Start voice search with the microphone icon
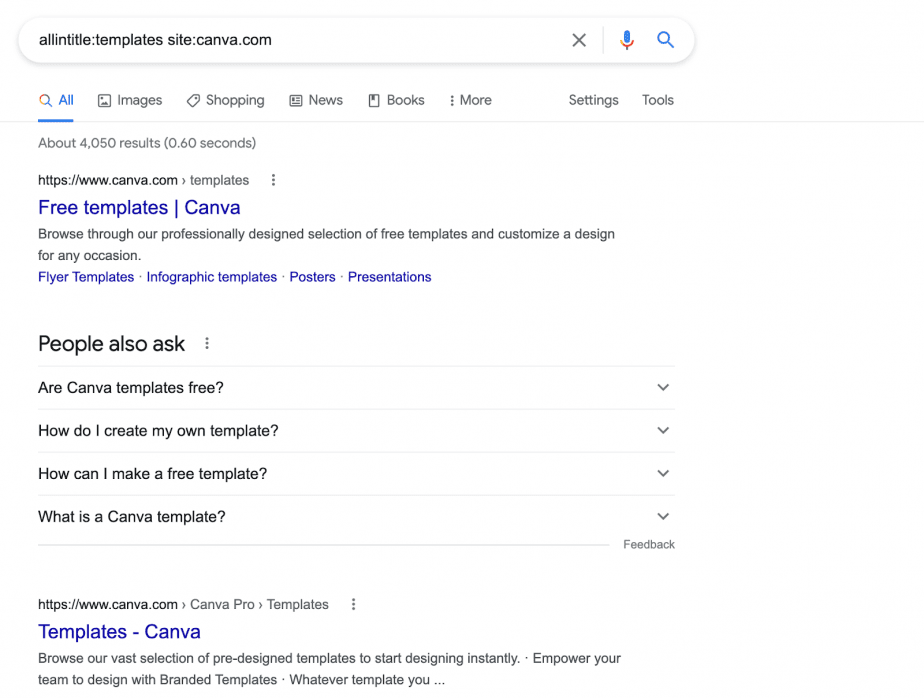Image resolution: width=924 pixels, height=698 pixels. [626, 40]
